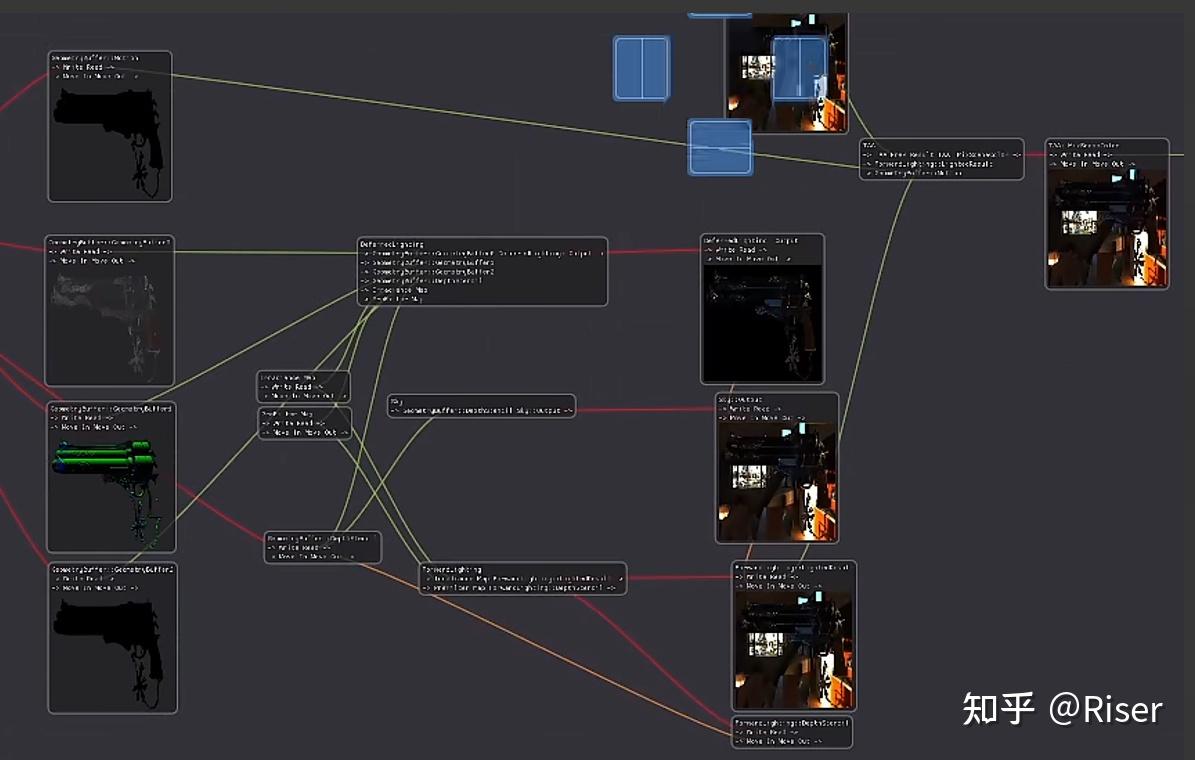
Task: Click the ForwardLighting pass node title
Action: coord(452,569)
